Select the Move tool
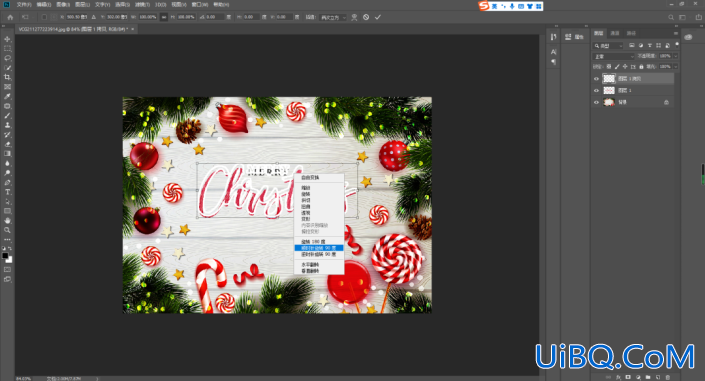705x381 pixels. tap(7, 39)
